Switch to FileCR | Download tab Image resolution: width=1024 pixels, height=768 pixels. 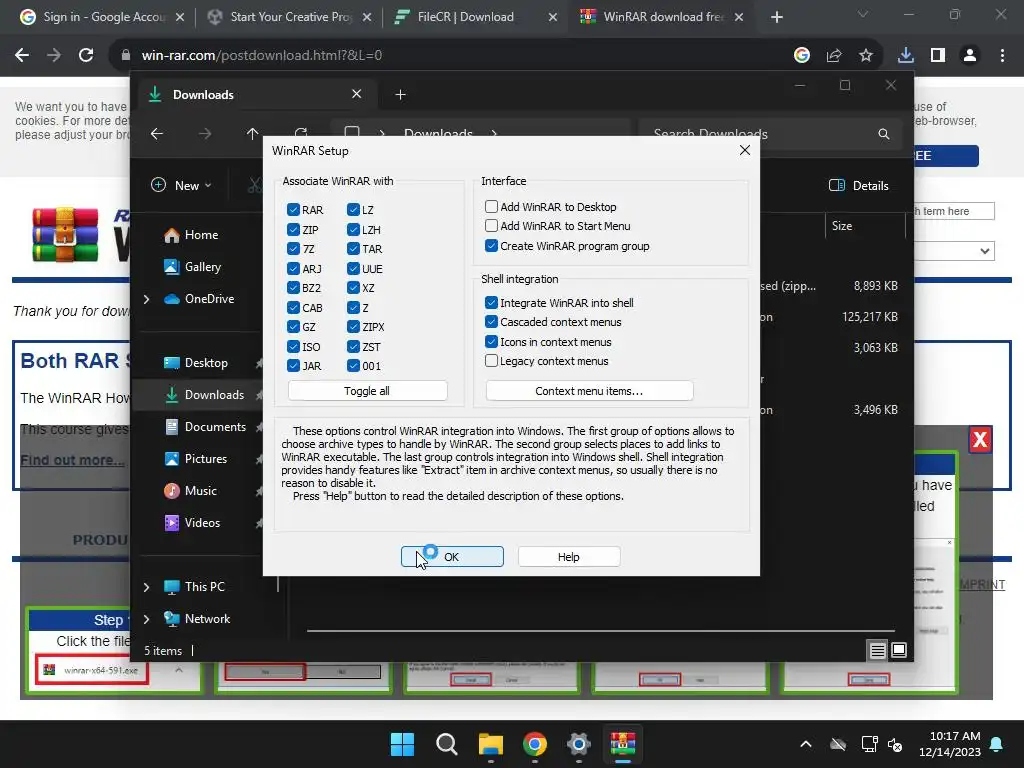pos(475,17)
